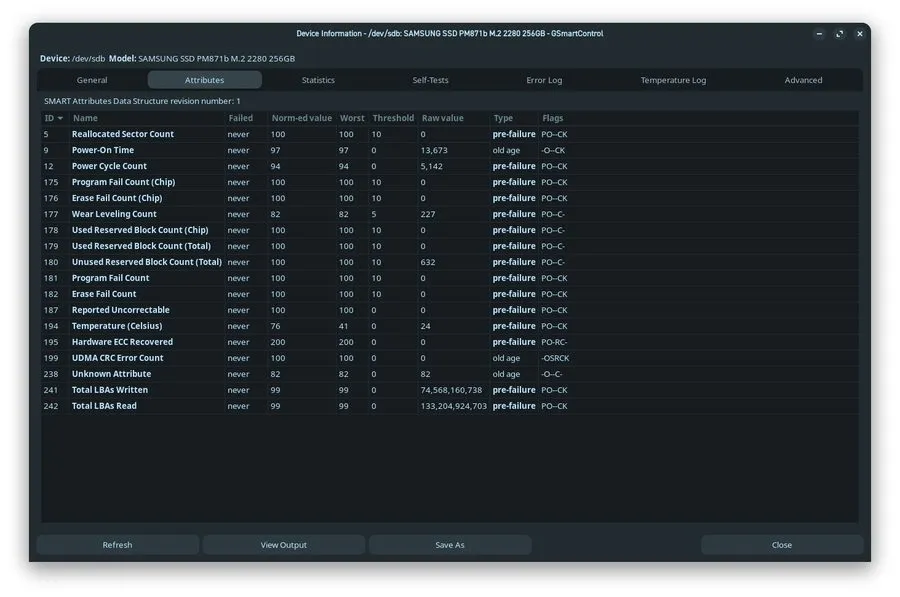The image size is (900, 597).
Task: Switch to the General tab
Action: [92, 80]
